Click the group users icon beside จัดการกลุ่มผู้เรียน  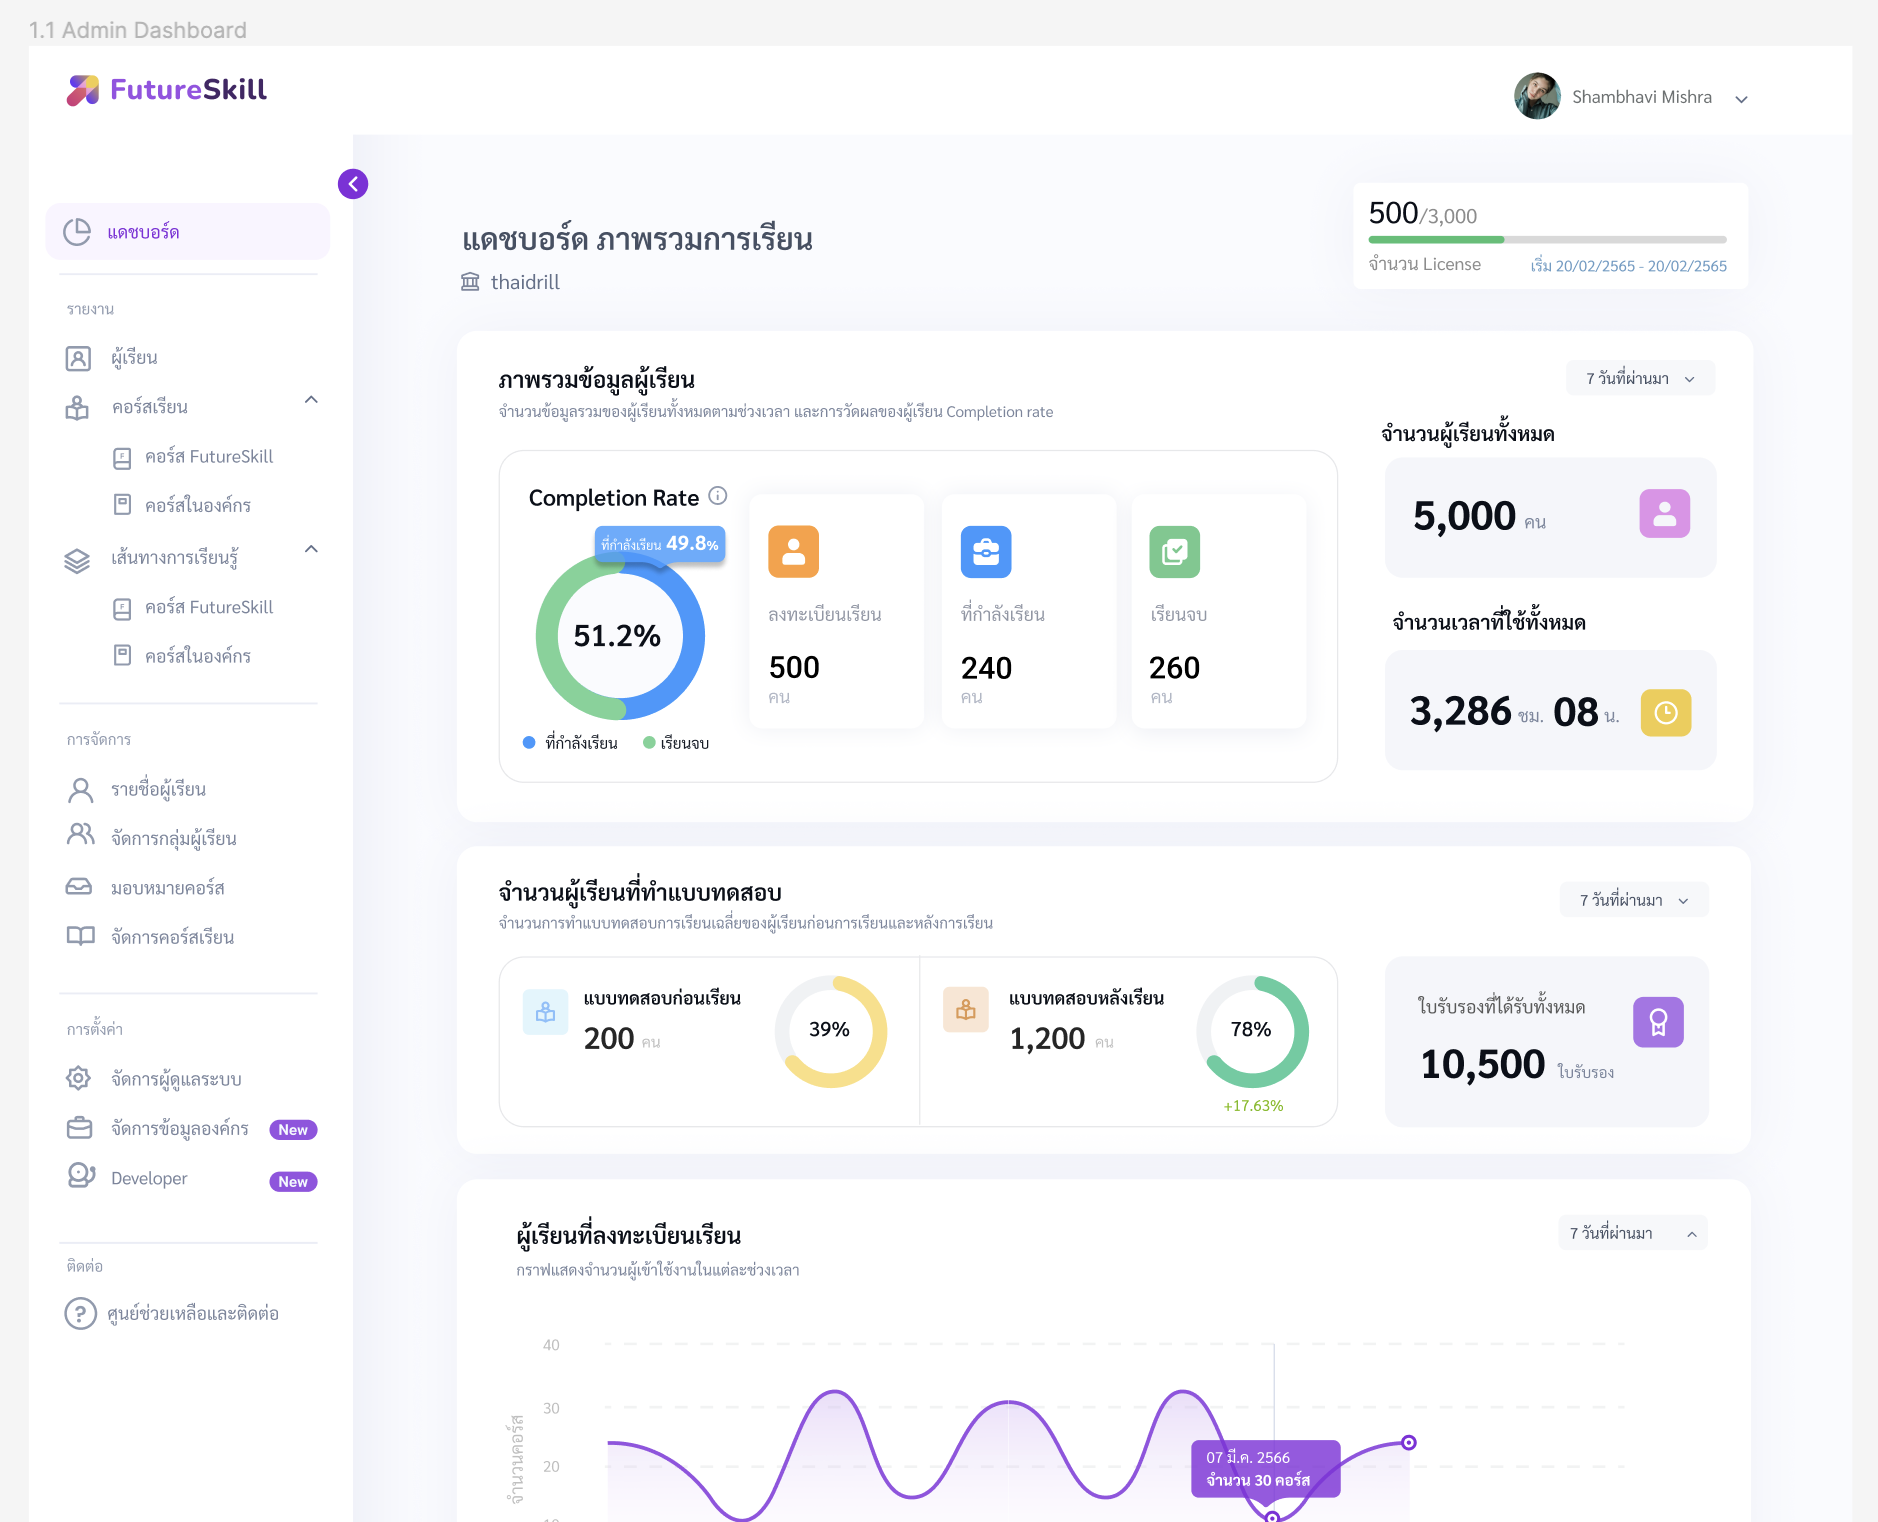(x=80, y=834)
